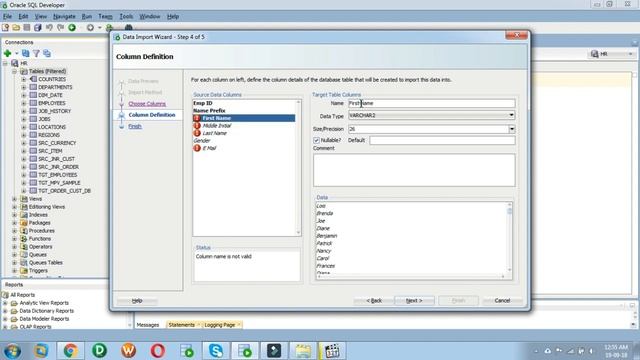Click the grey Forward navigation icon
640x360 pixels.
(x=90, y=28)
